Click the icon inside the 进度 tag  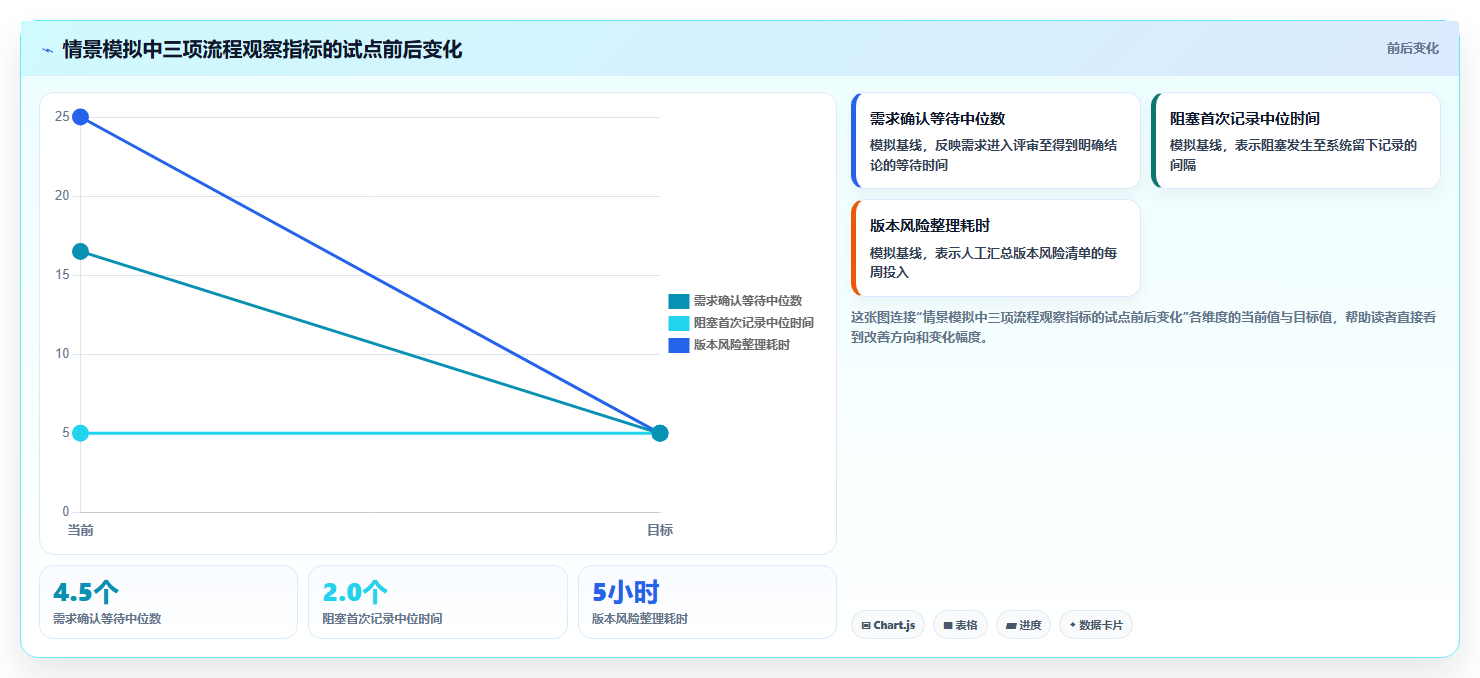click(1011, 626)
